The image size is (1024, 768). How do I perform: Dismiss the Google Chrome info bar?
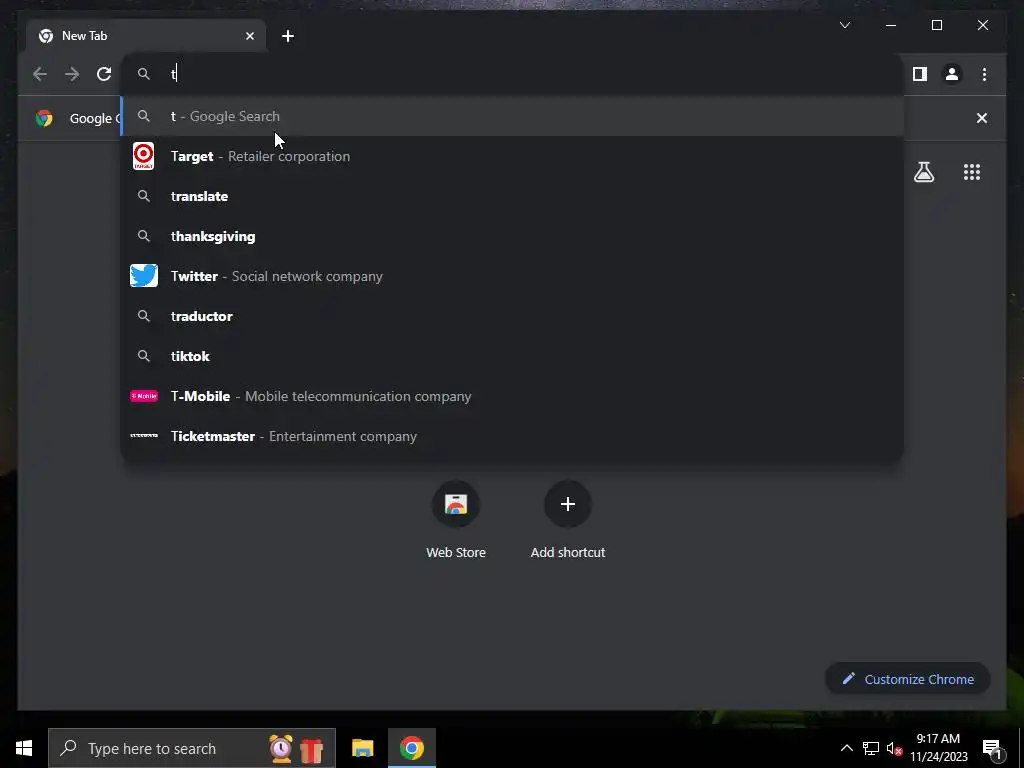[982, 118]
